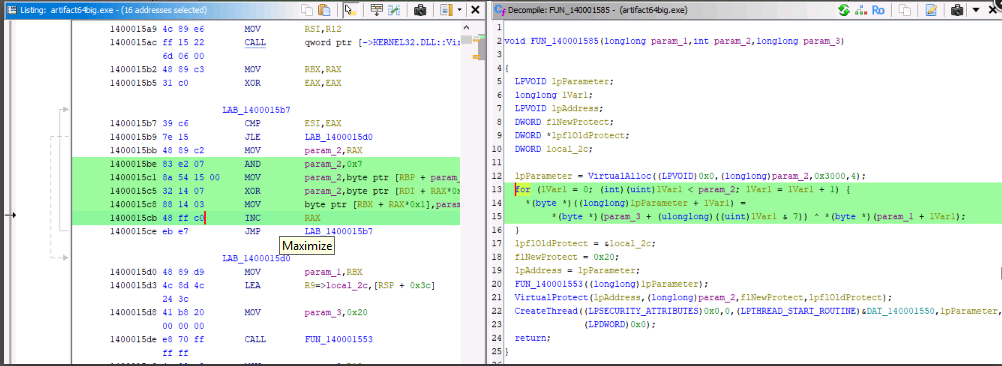Copy selection using Listing toolbar copy icon
The width and height of the screenshot is (1002, 366).
click(308, 10)
